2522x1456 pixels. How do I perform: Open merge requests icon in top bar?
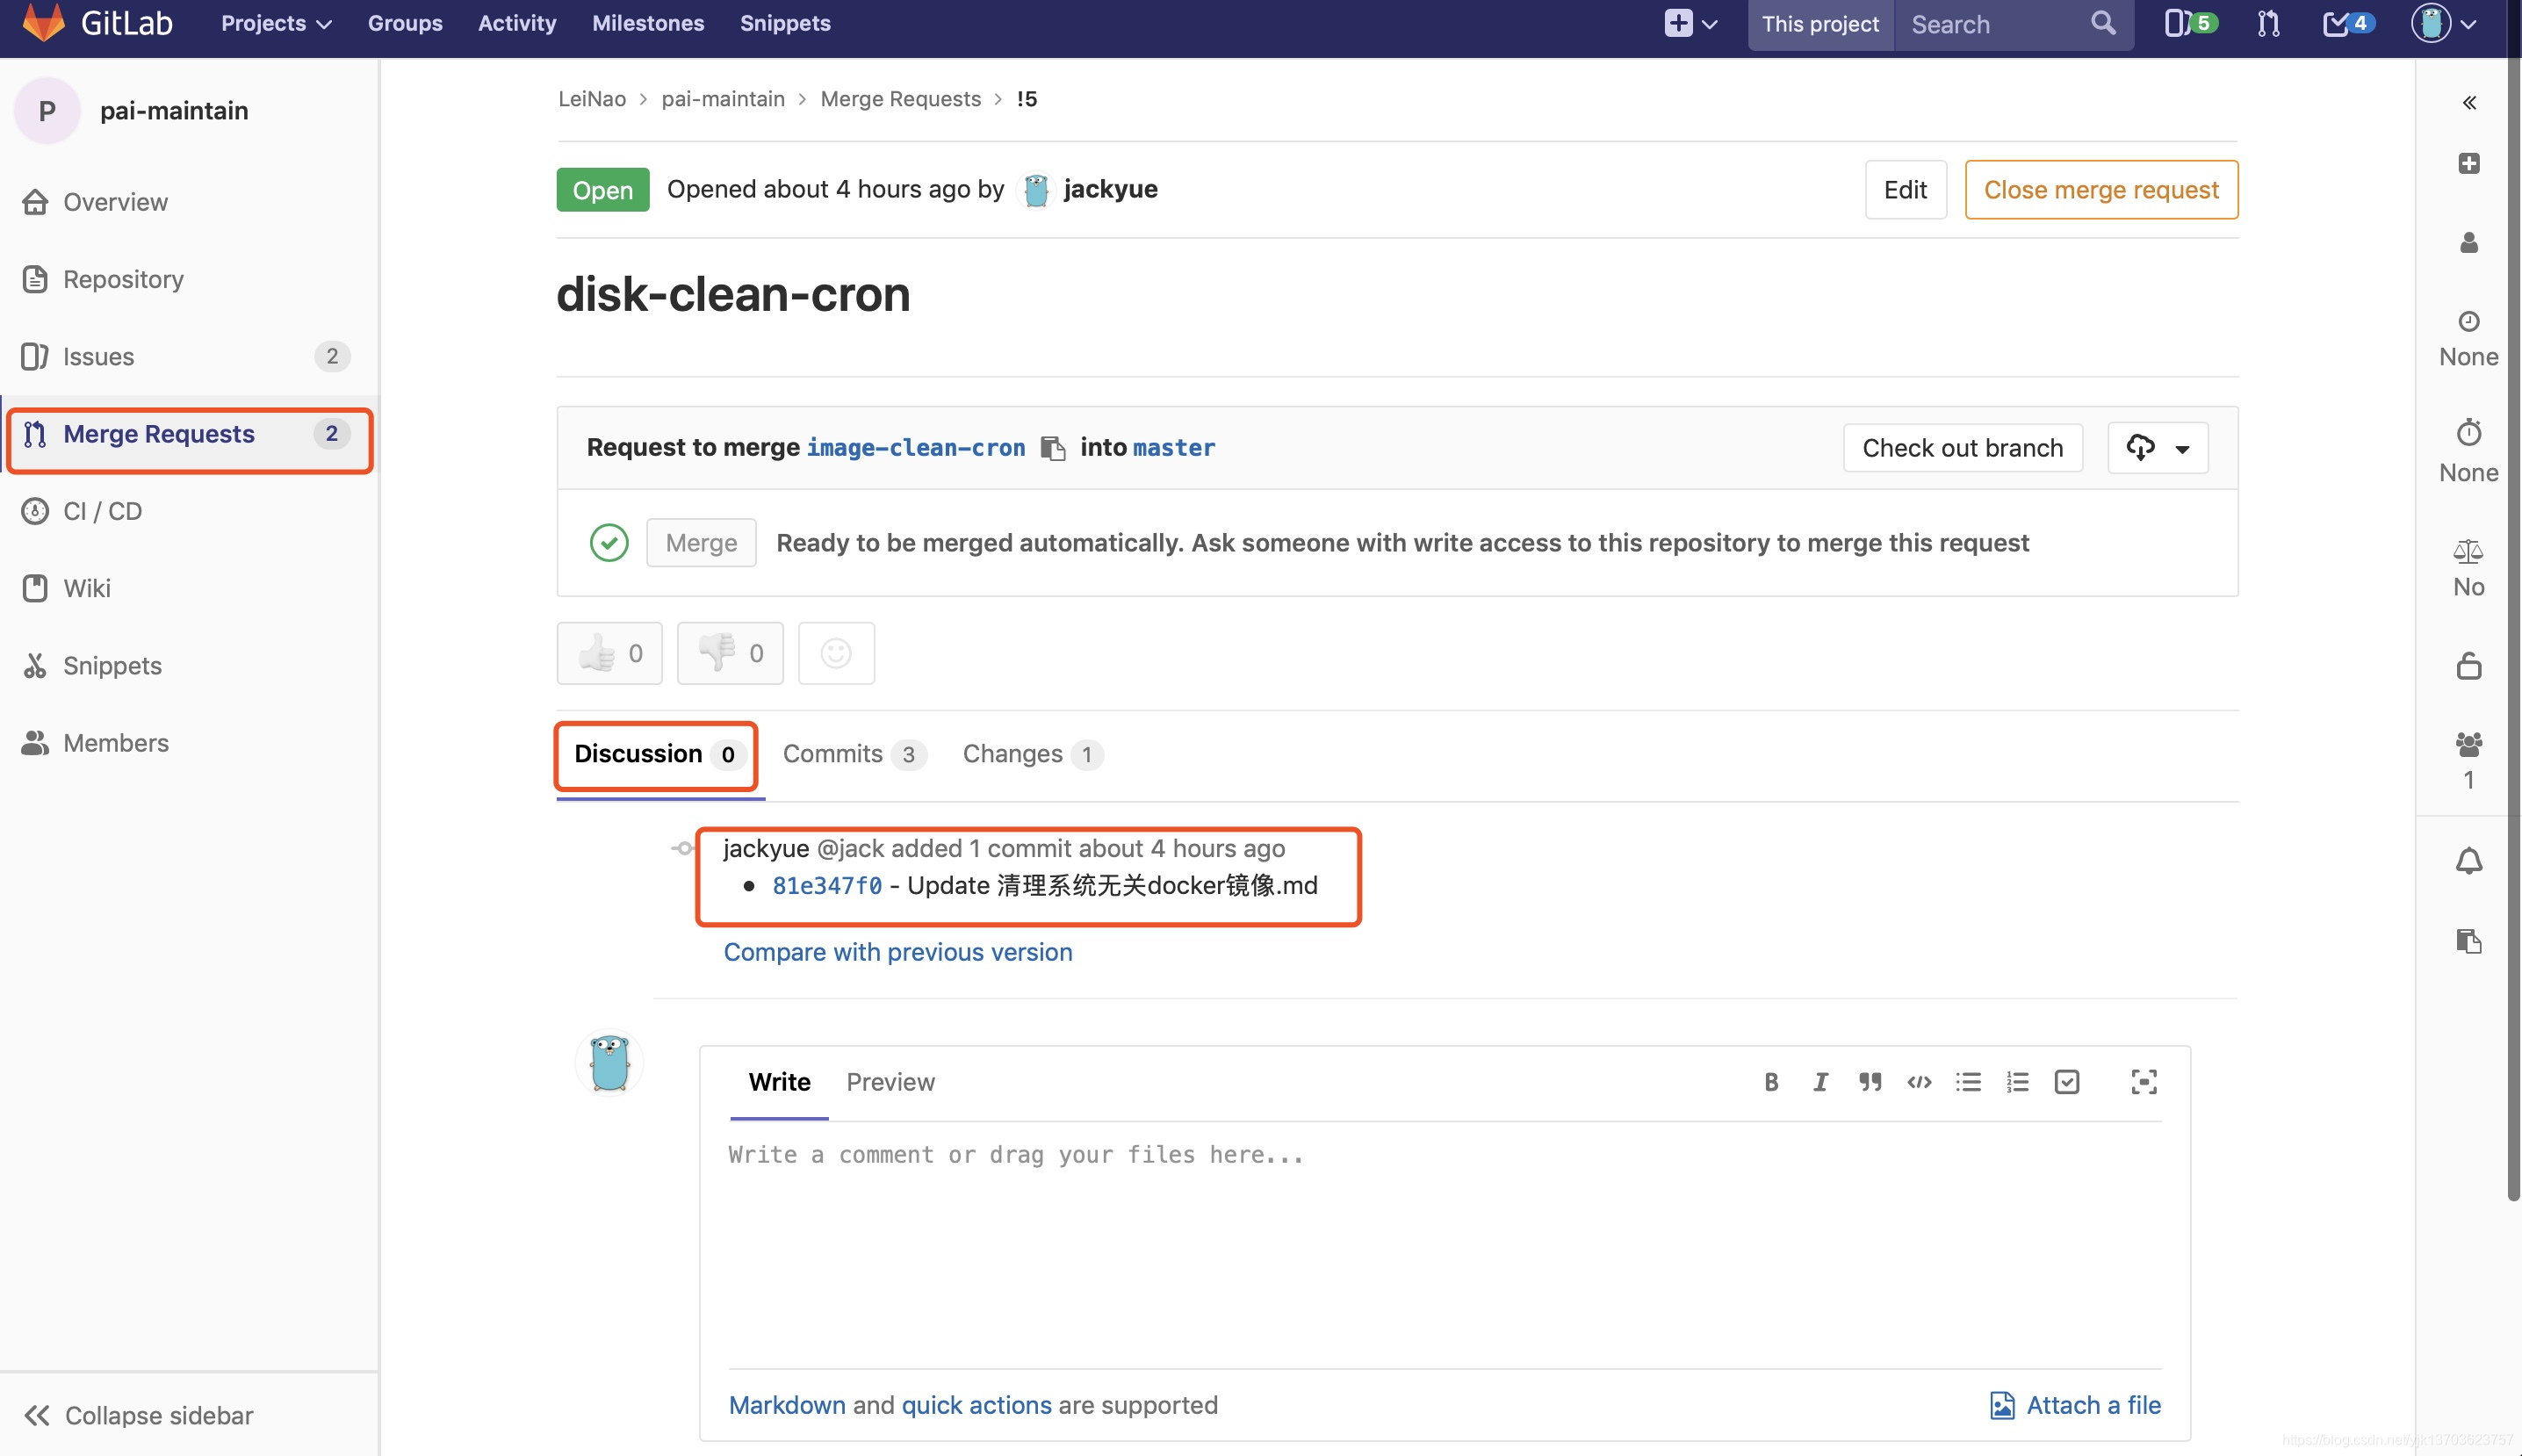click(x=2268, y=23)
